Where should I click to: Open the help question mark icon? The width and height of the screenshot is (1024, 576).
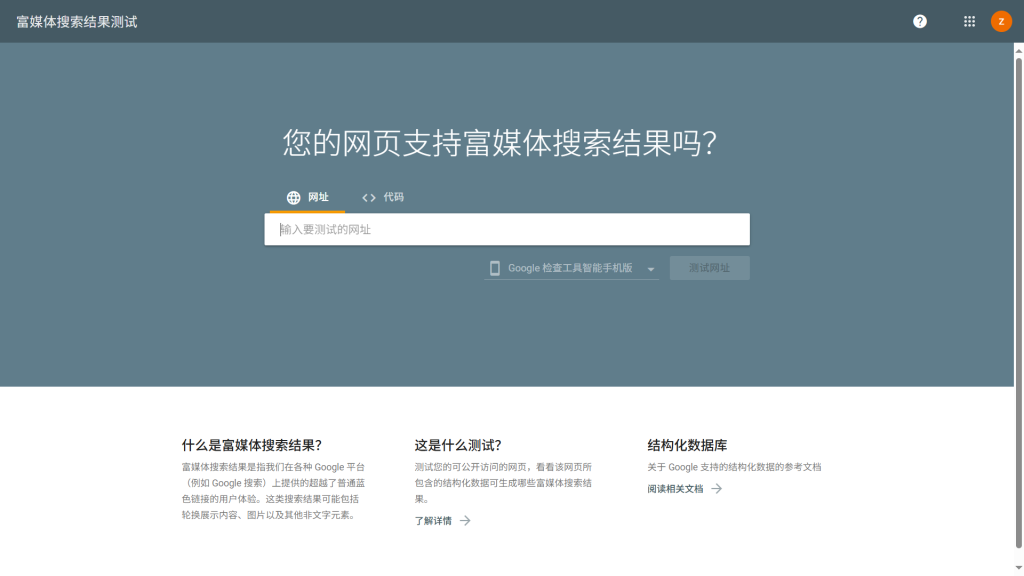click(920, 22)
